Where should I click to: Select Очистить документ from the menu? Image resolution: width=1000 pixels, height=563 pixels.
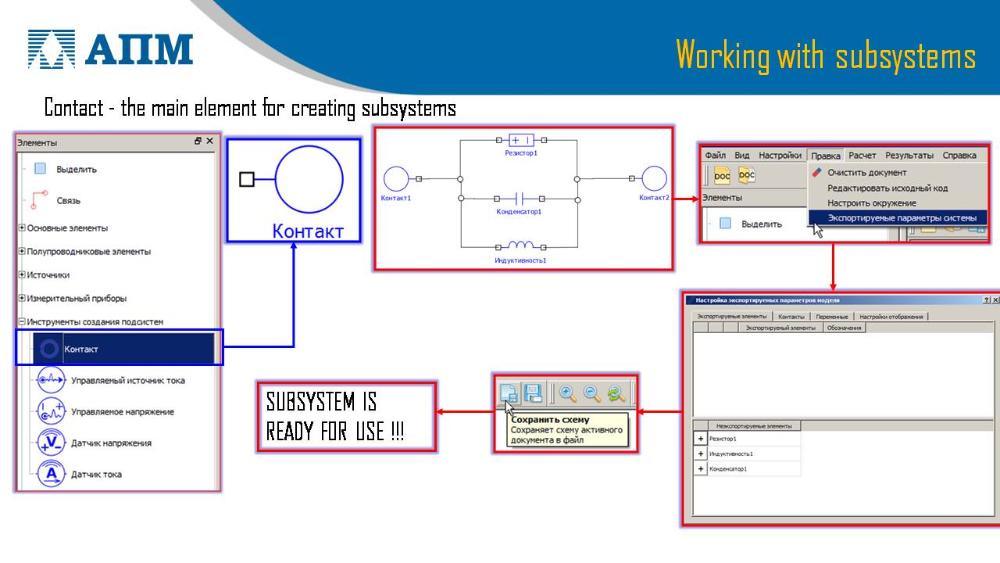pyautogui.click(x=866, y=173)
